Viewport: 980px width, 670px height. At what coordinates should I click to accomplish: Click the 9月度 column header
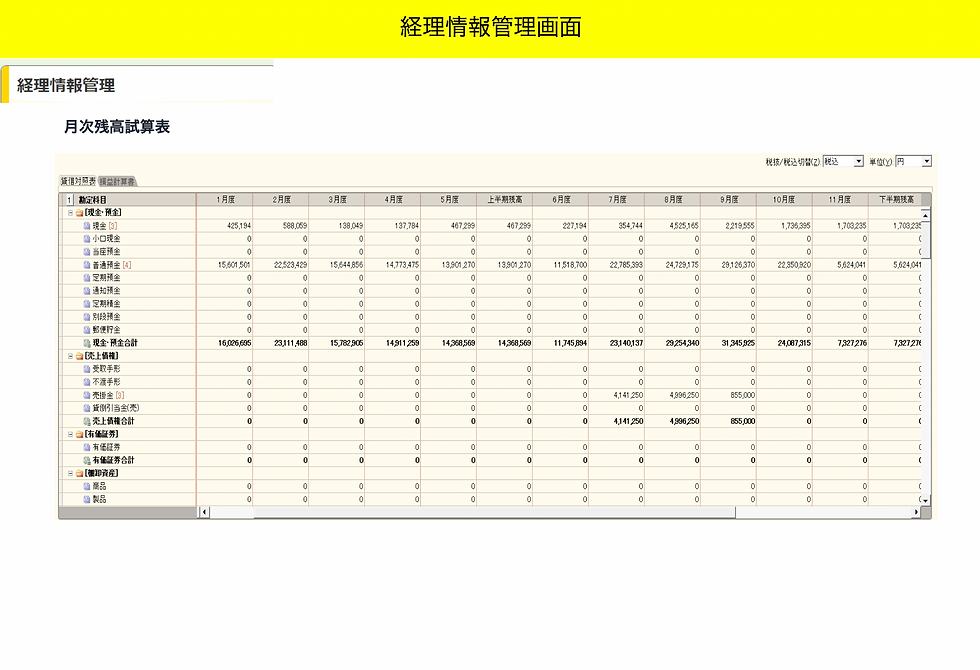728,200
